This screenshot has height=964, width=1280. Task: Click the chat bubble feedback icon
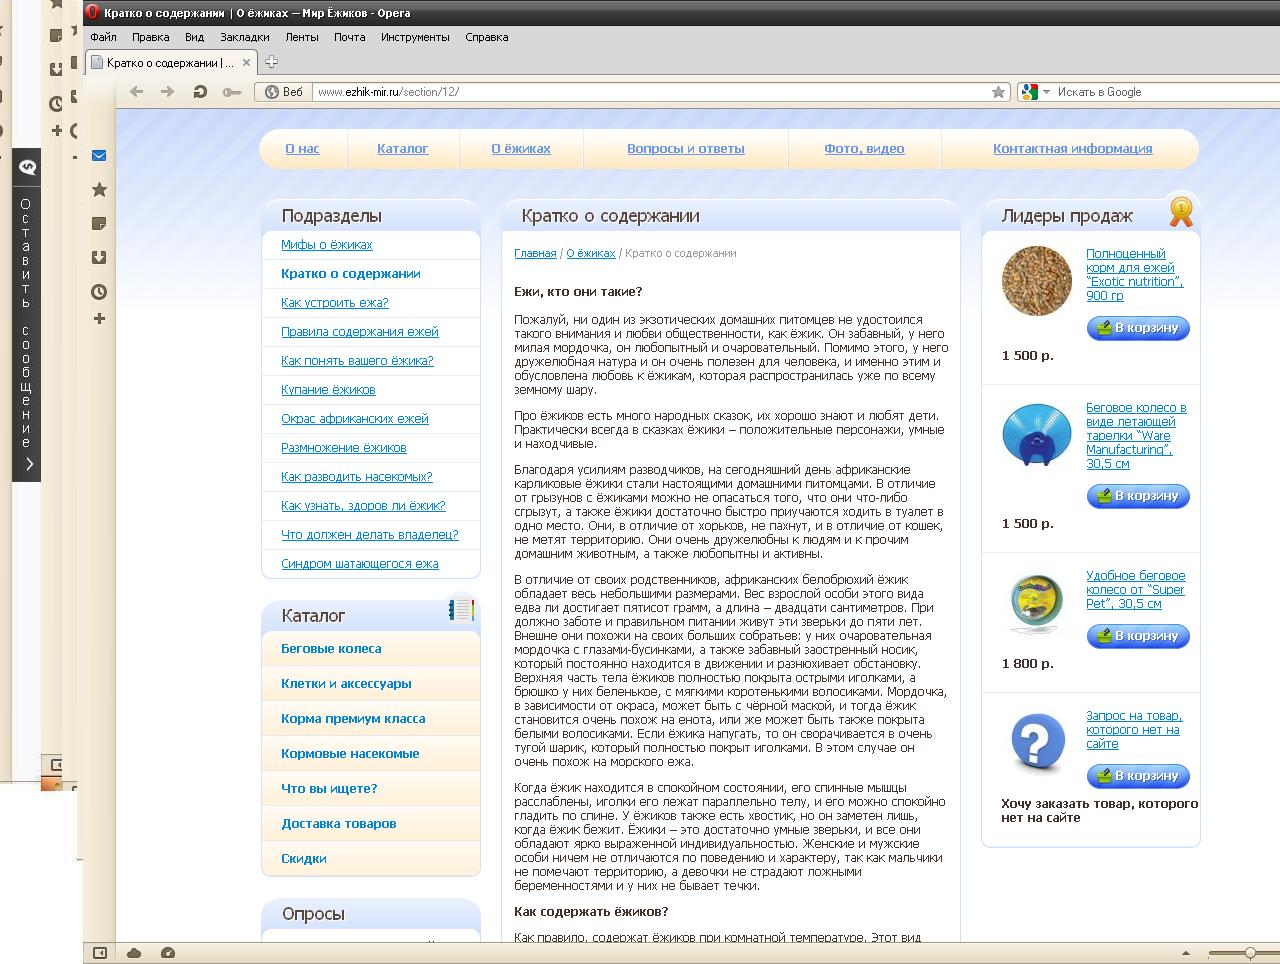[x=27, y=168]
